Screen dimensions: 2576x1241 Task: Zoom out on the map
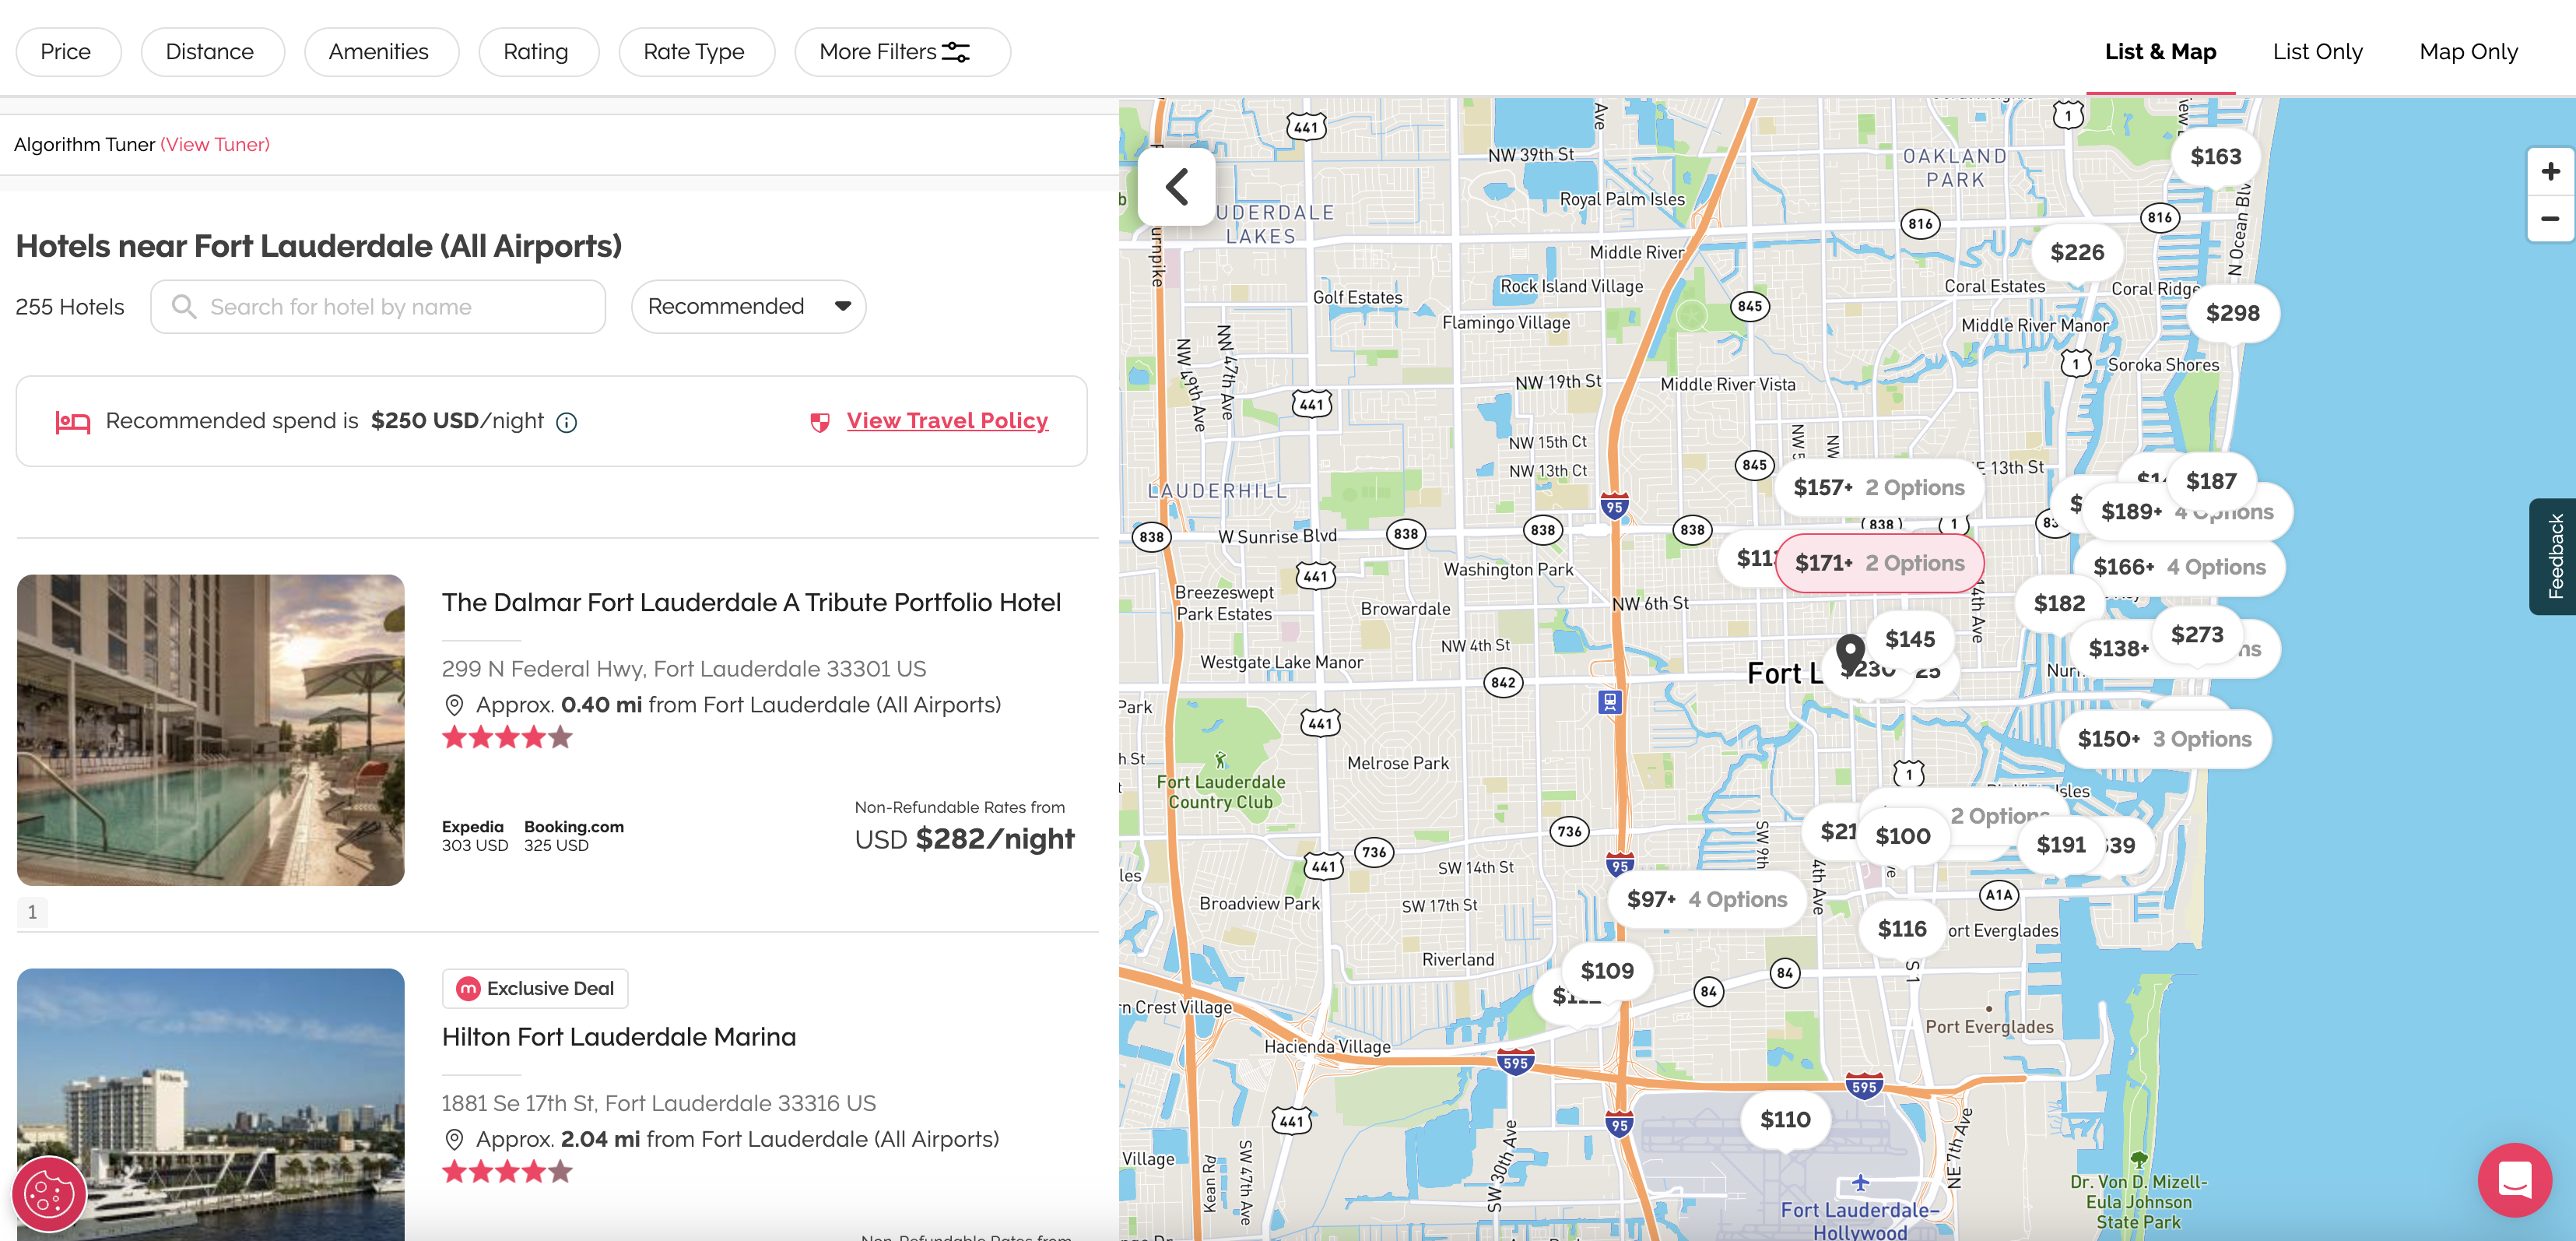(x=2550, y=219)
